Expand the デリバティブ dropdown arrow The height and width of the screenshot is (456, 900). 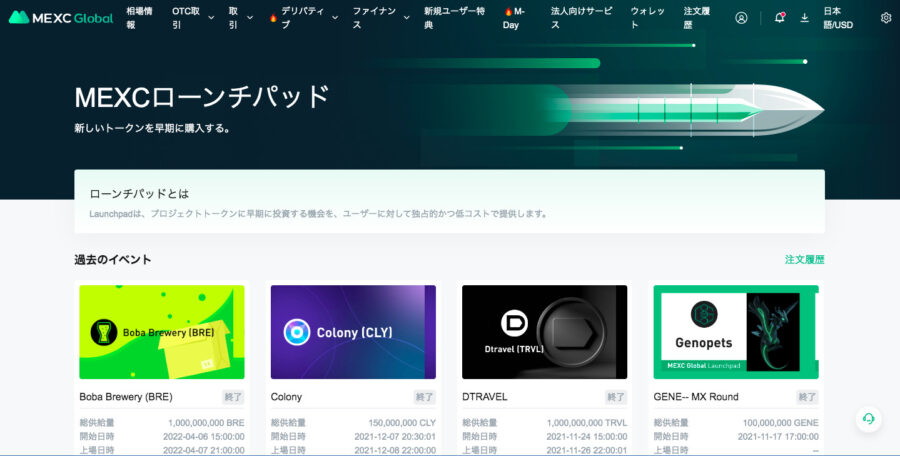click(335, 18)
